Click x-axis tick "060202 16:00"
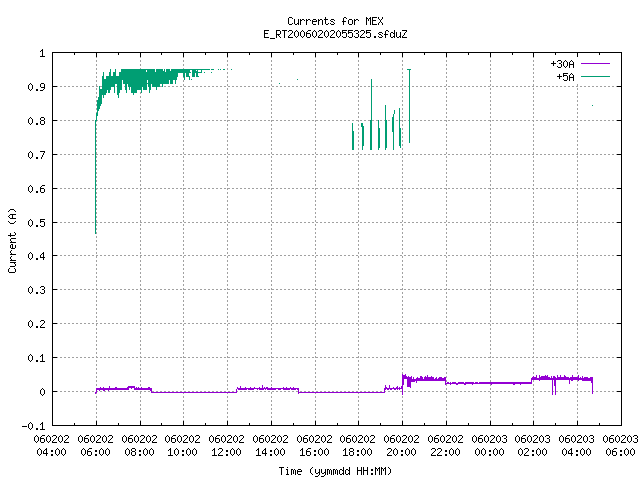 [x=314, y=446]
